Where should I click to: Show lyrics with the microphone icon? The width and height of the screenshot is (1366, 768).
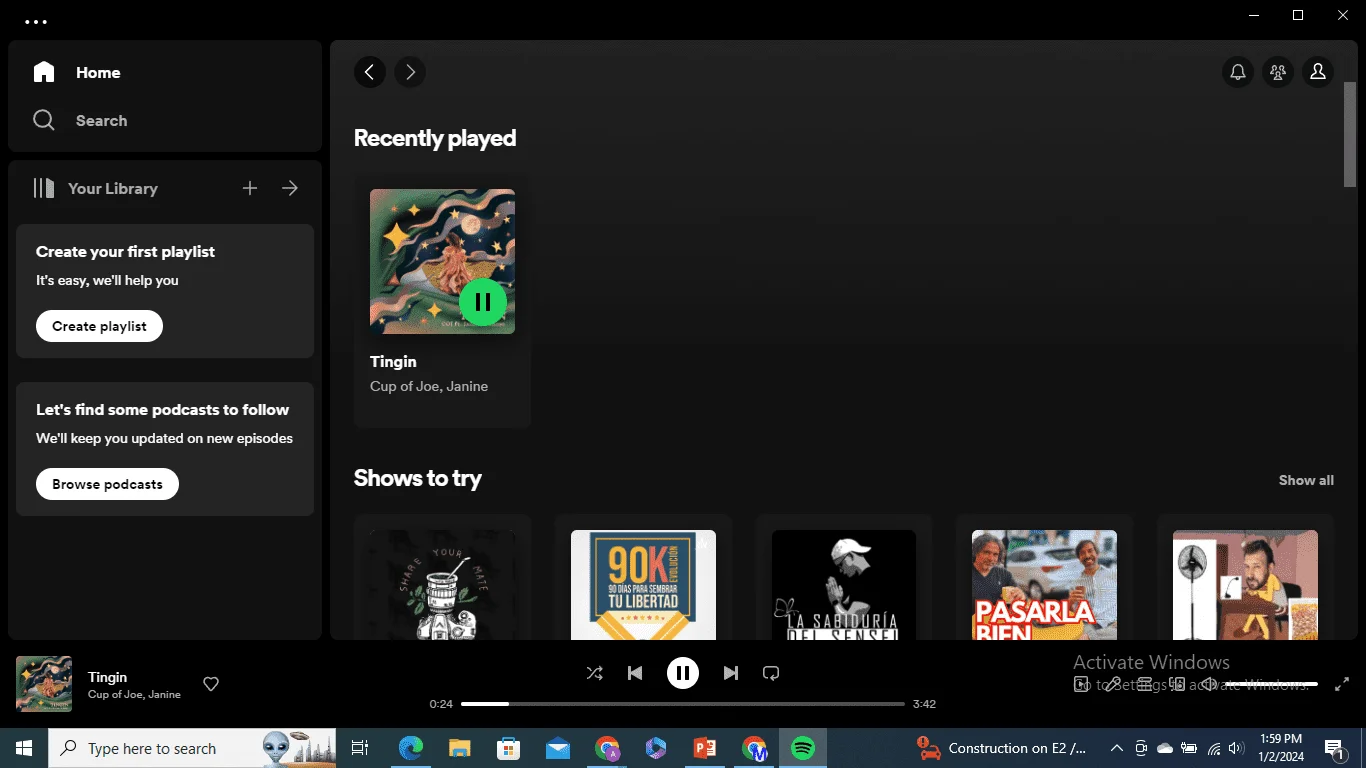point(1113,684)
